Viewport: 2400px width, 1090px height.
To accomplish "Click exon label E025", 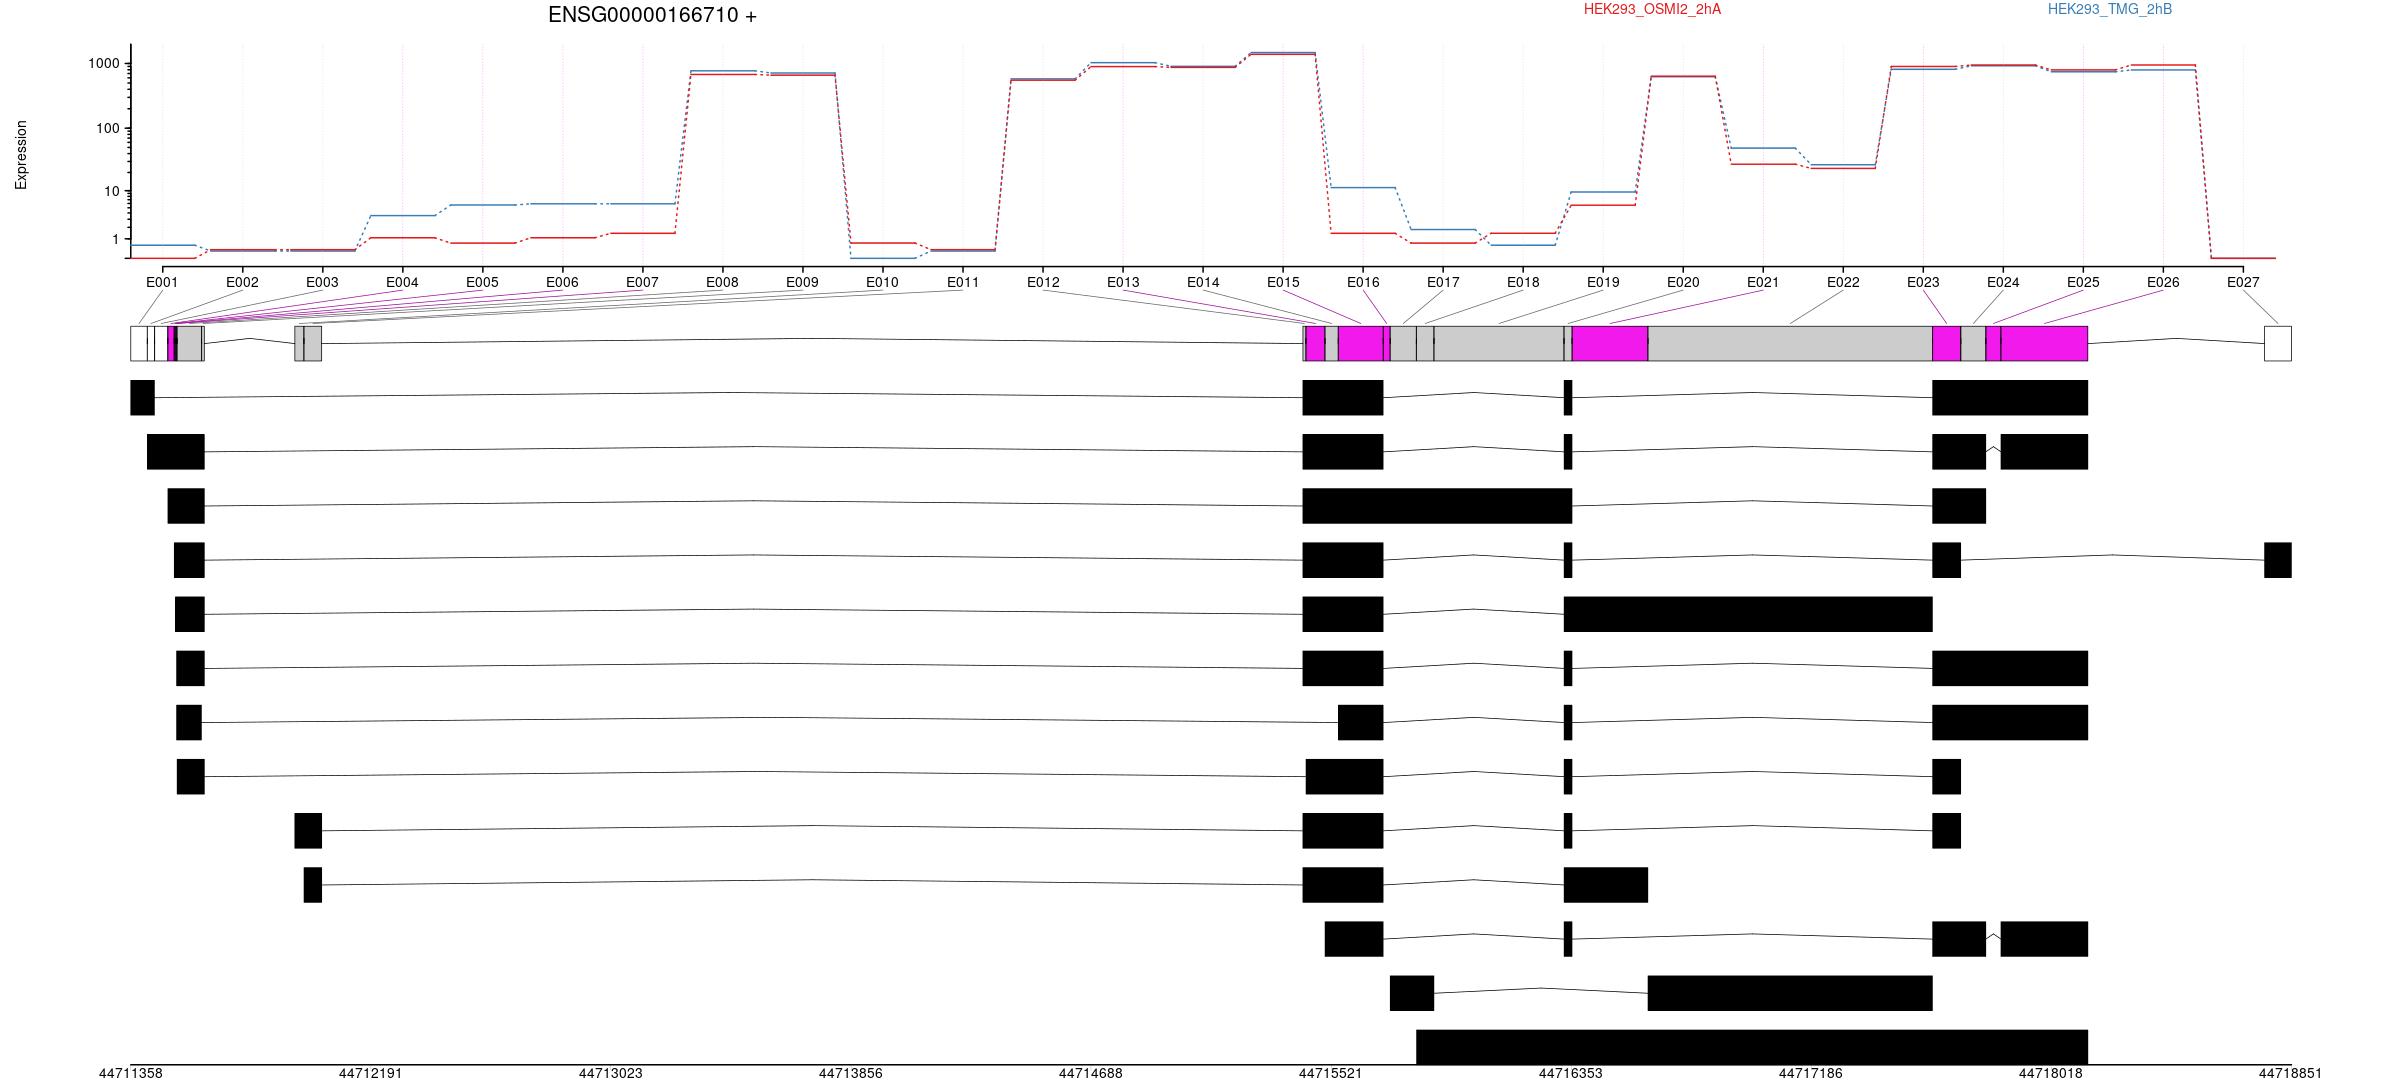I will (2083, 282).
